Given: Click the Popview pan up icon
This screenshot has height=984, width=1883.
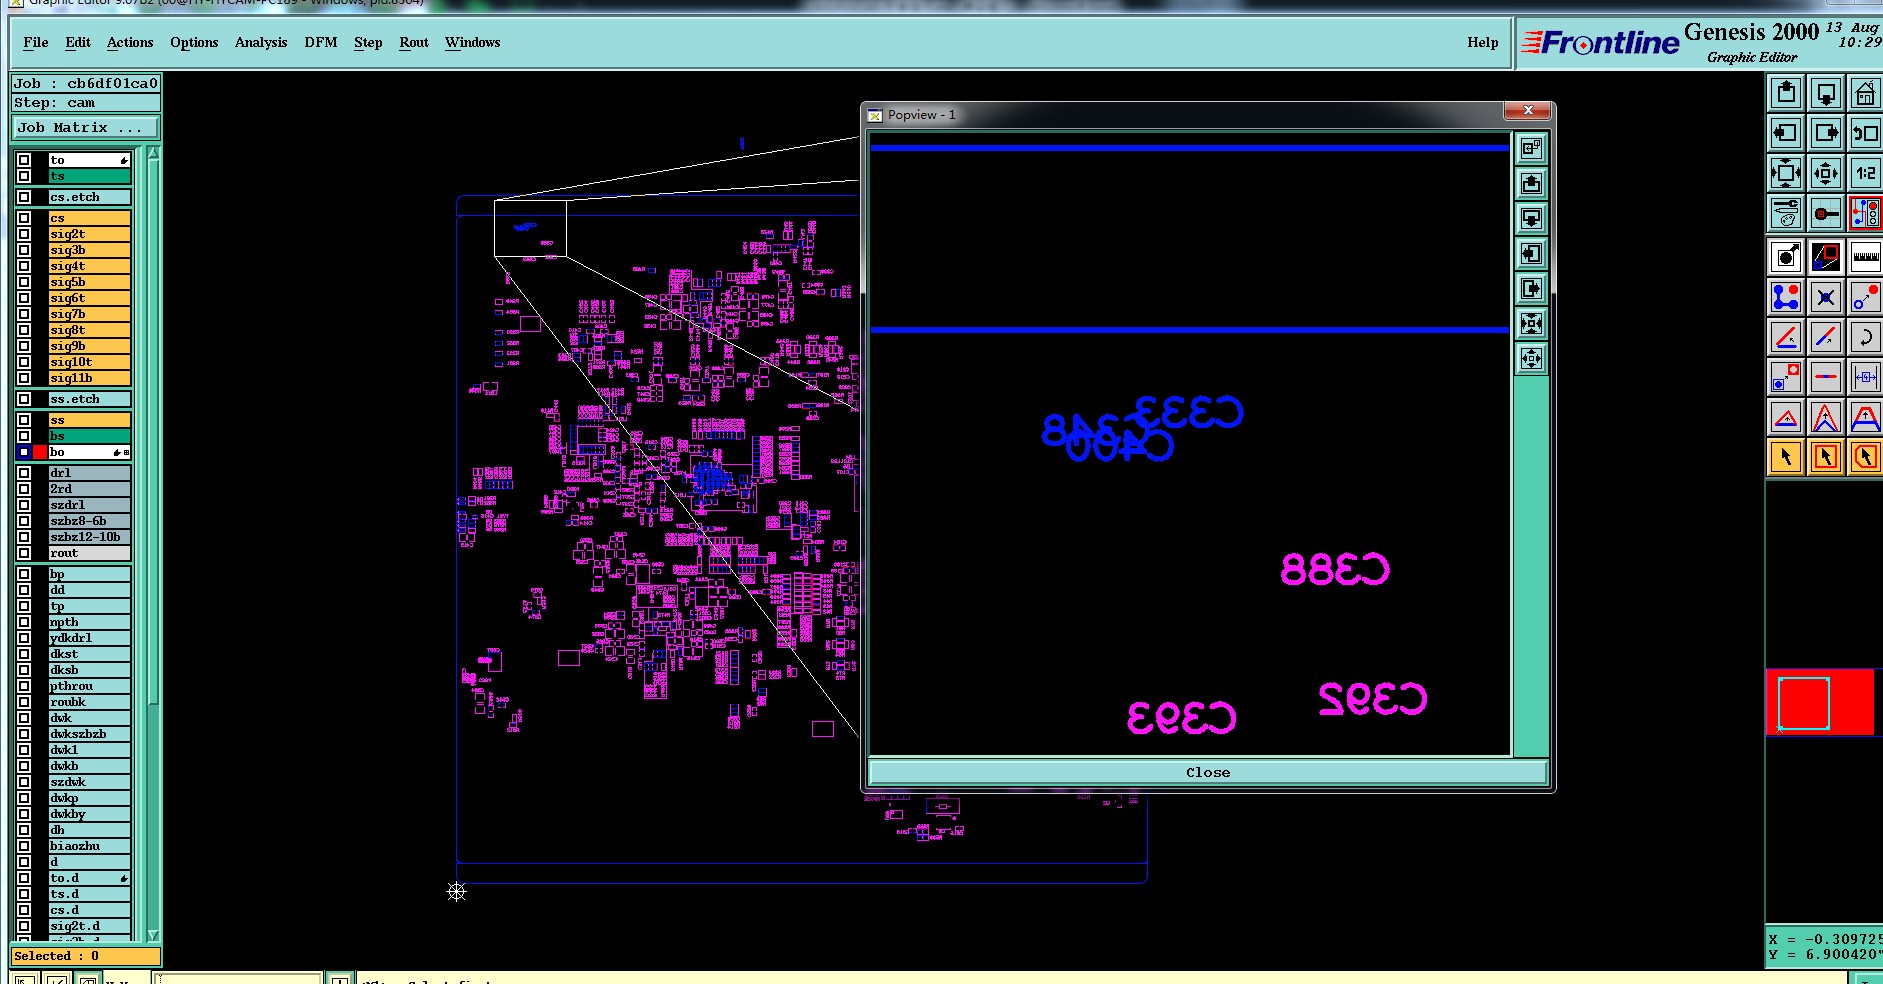Looking at the screenshot, I should [x=1531, y=184].
